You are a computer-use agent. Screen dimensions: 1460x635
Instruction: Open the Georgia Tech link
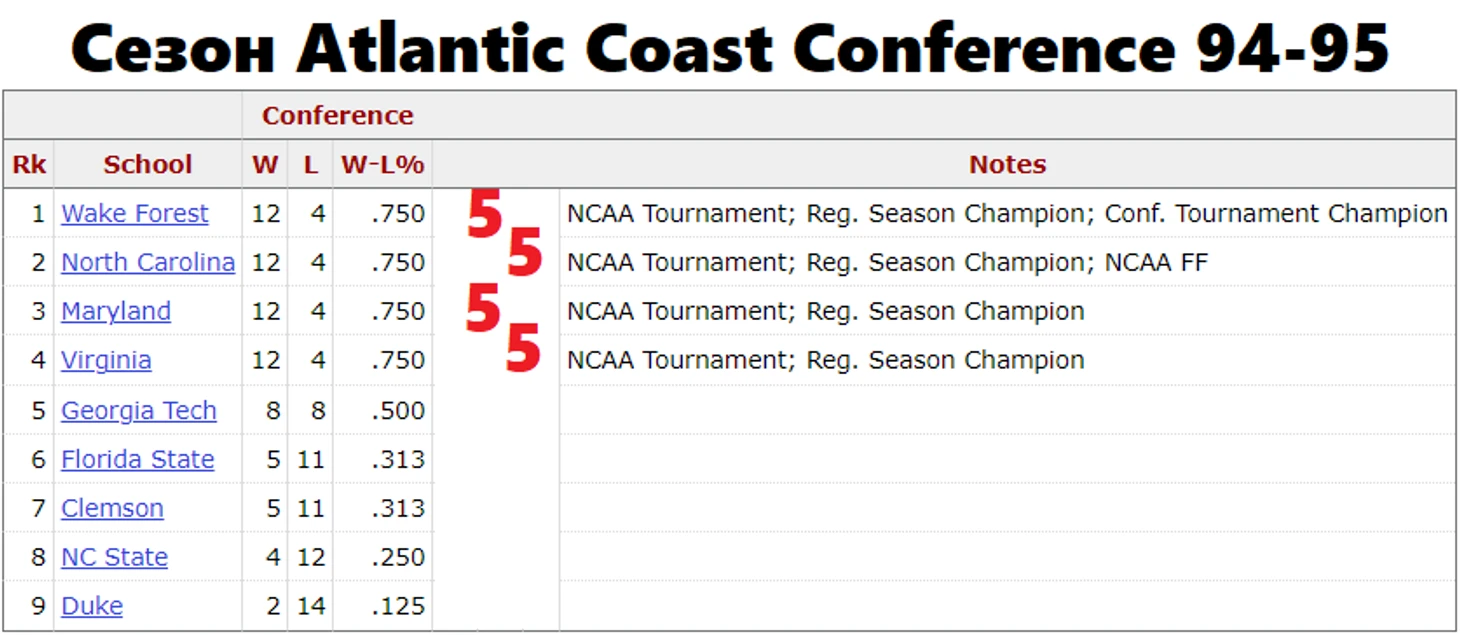click(139, 410)
